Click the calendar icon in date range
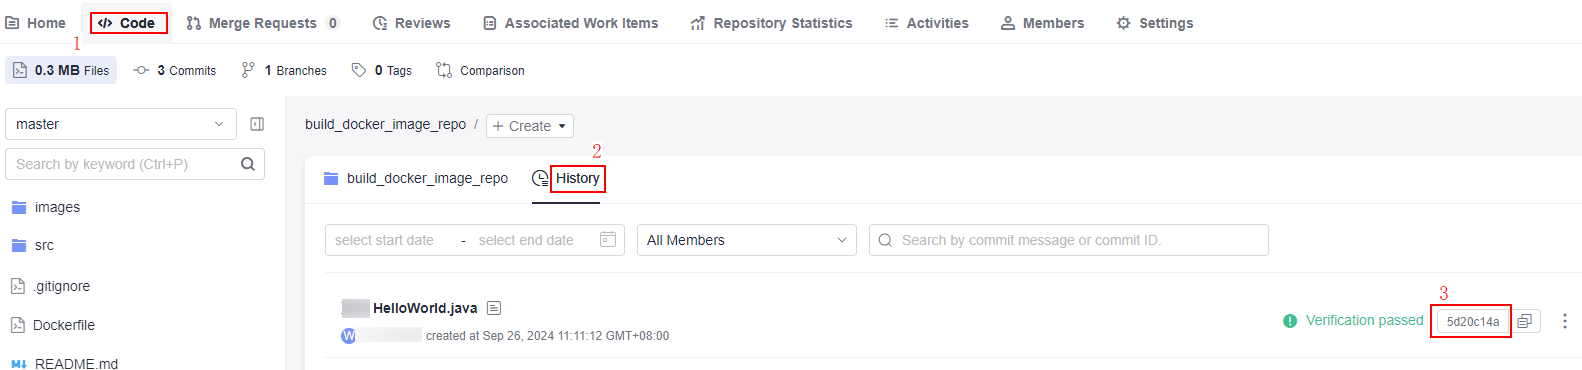 point(607,240)
